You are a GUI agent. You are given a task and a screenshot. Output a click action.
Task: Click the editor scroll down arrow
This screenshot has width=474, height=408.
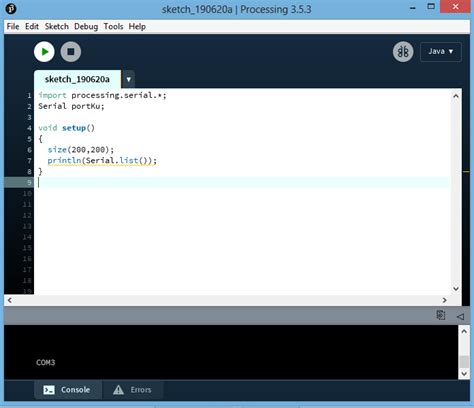coord(456,289)
